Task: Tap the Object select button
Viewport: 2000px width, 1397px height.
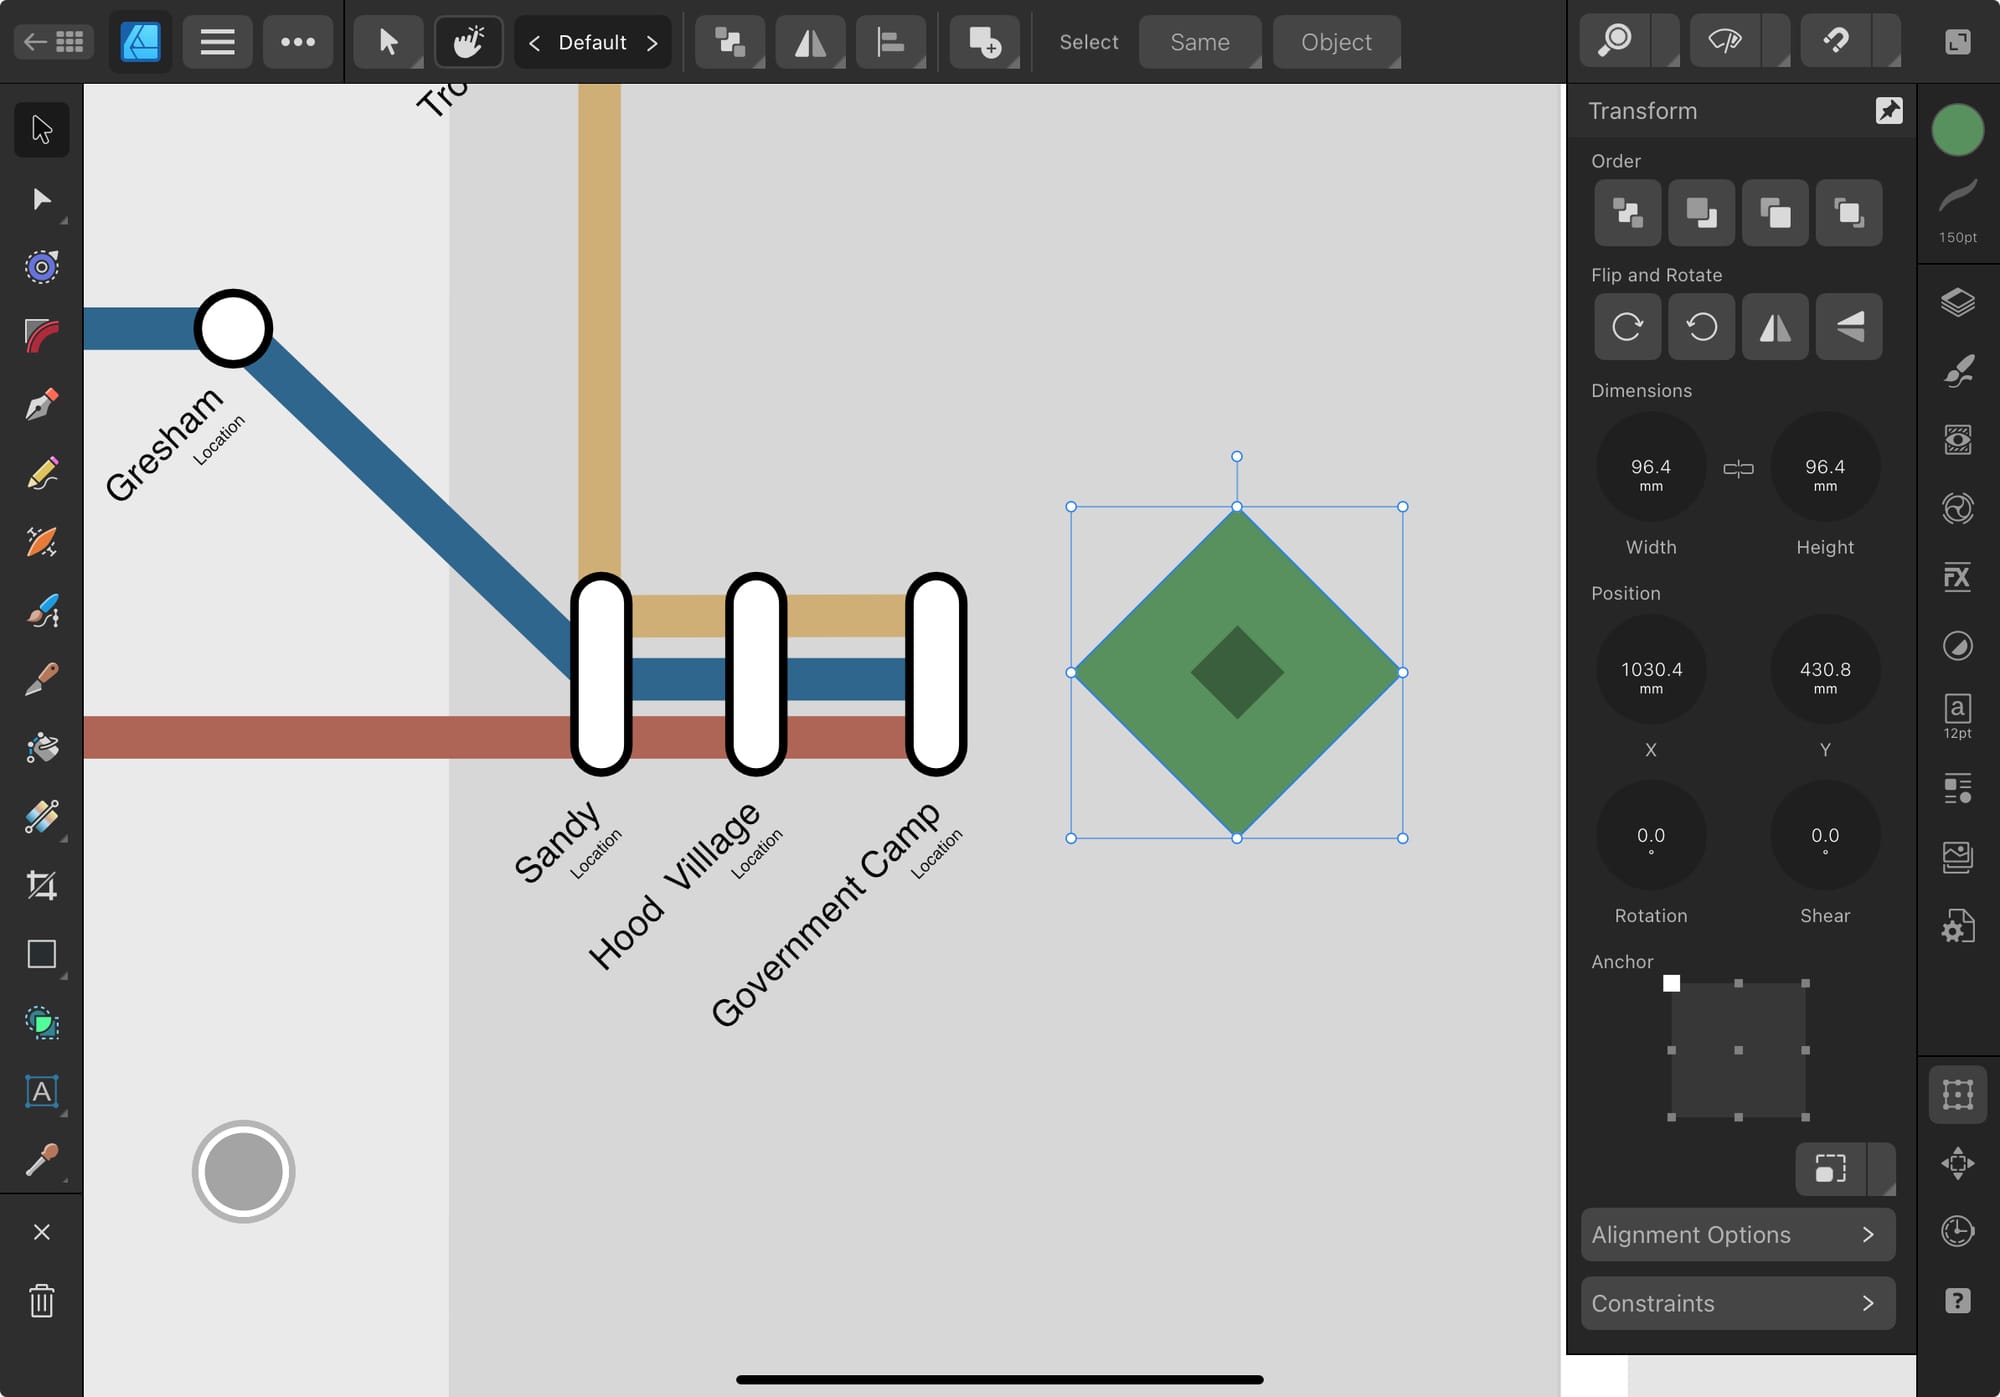Action: click(x=1335, y=42)
